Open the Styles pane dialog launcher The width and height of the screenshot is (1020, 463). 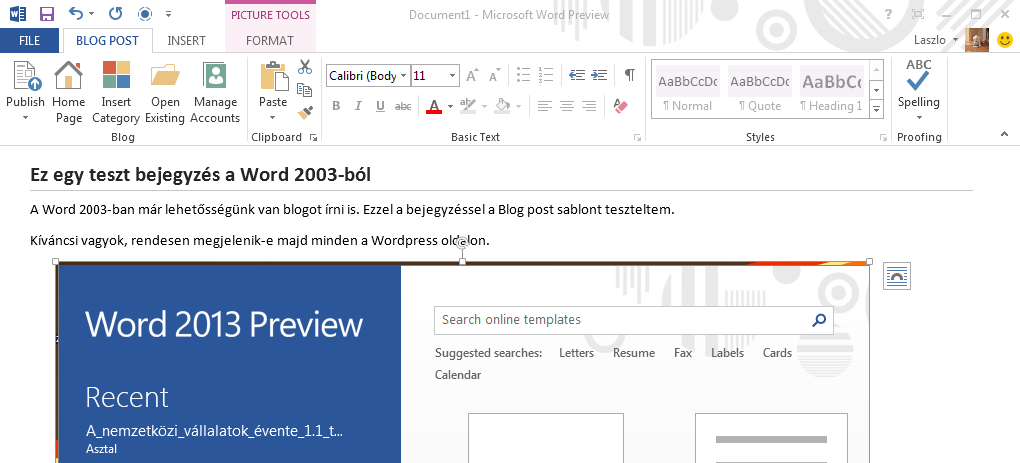tap(883, 137)
